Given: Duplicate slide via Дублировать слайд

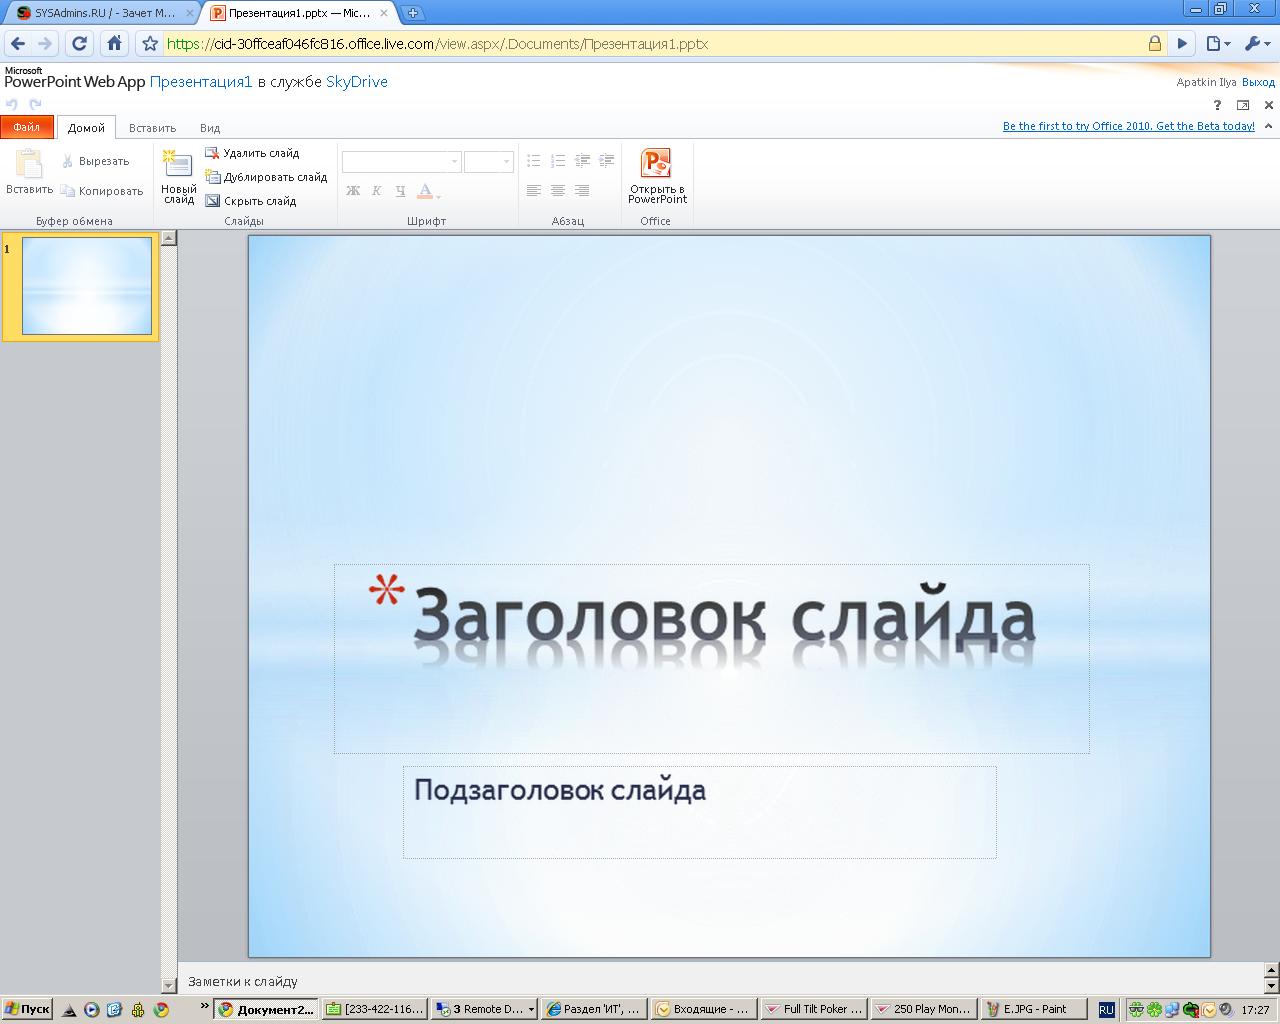Looking at the screenshot, I should pos(266,177).
